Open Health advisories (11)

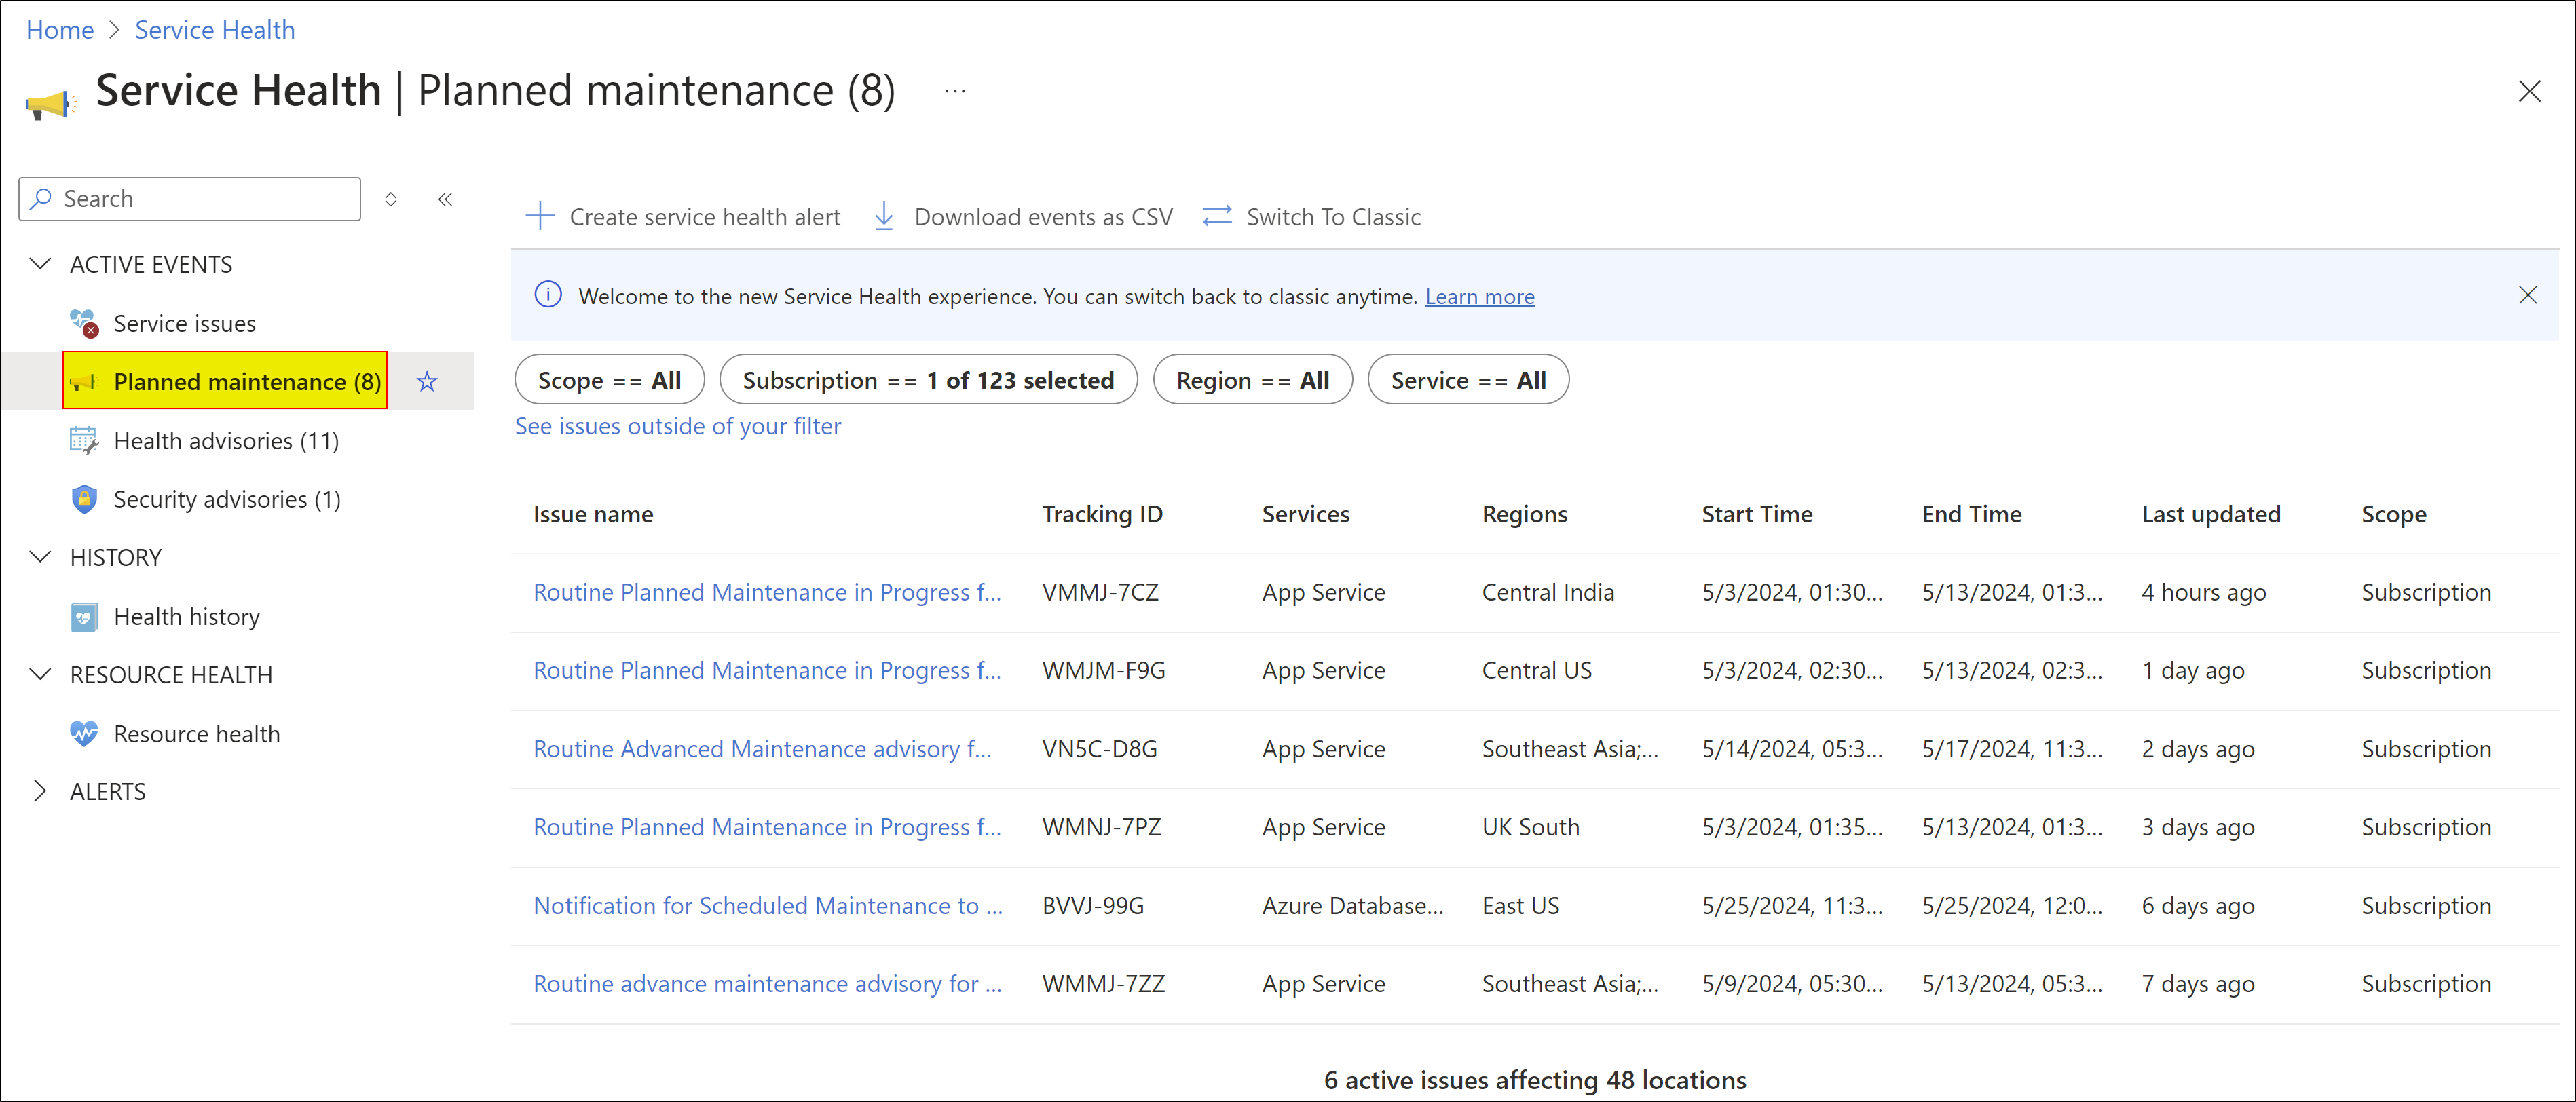click(227, 441)
